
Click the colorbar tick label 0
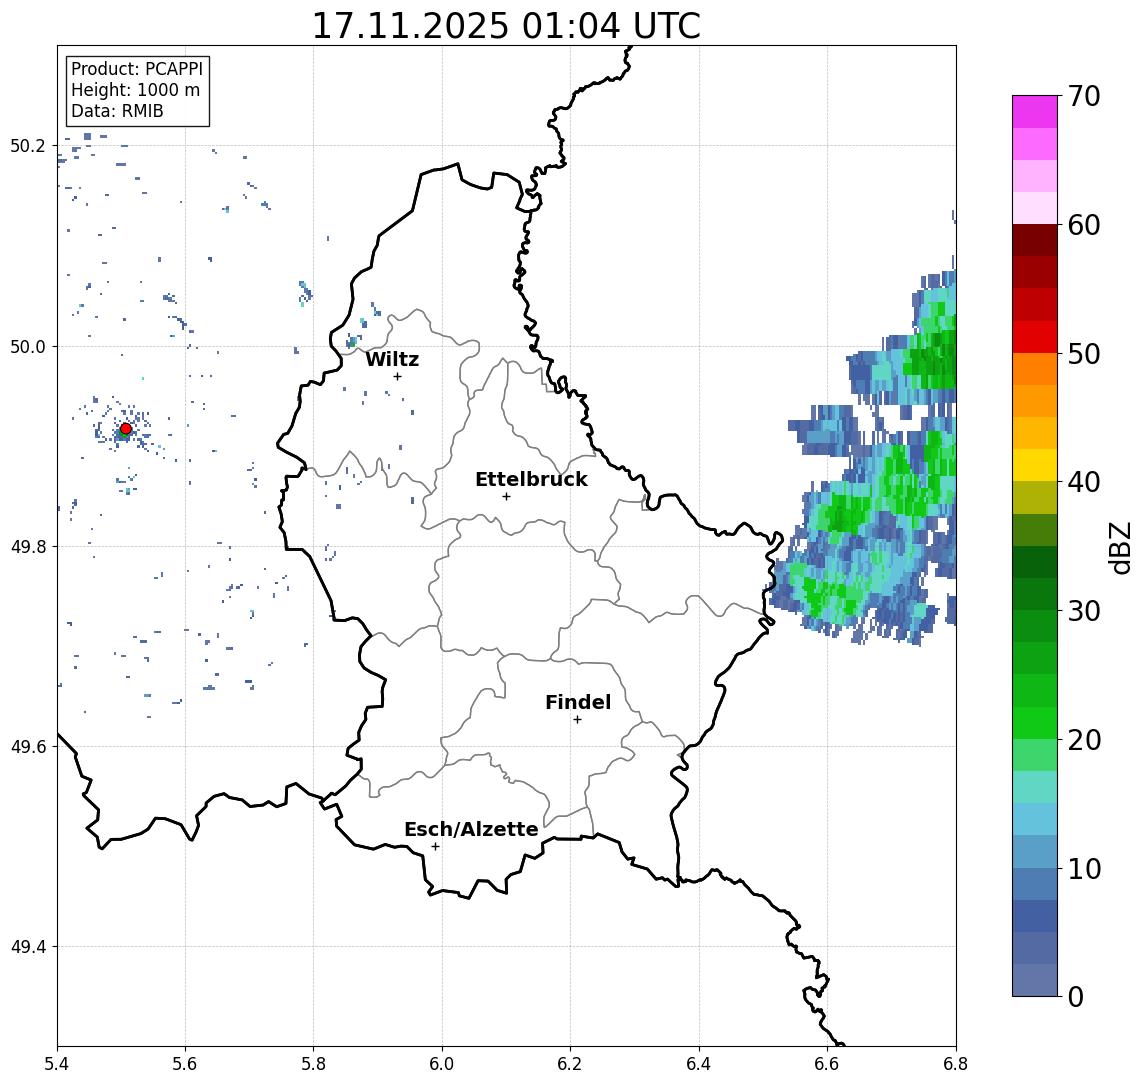click(x=1076, y=996)
